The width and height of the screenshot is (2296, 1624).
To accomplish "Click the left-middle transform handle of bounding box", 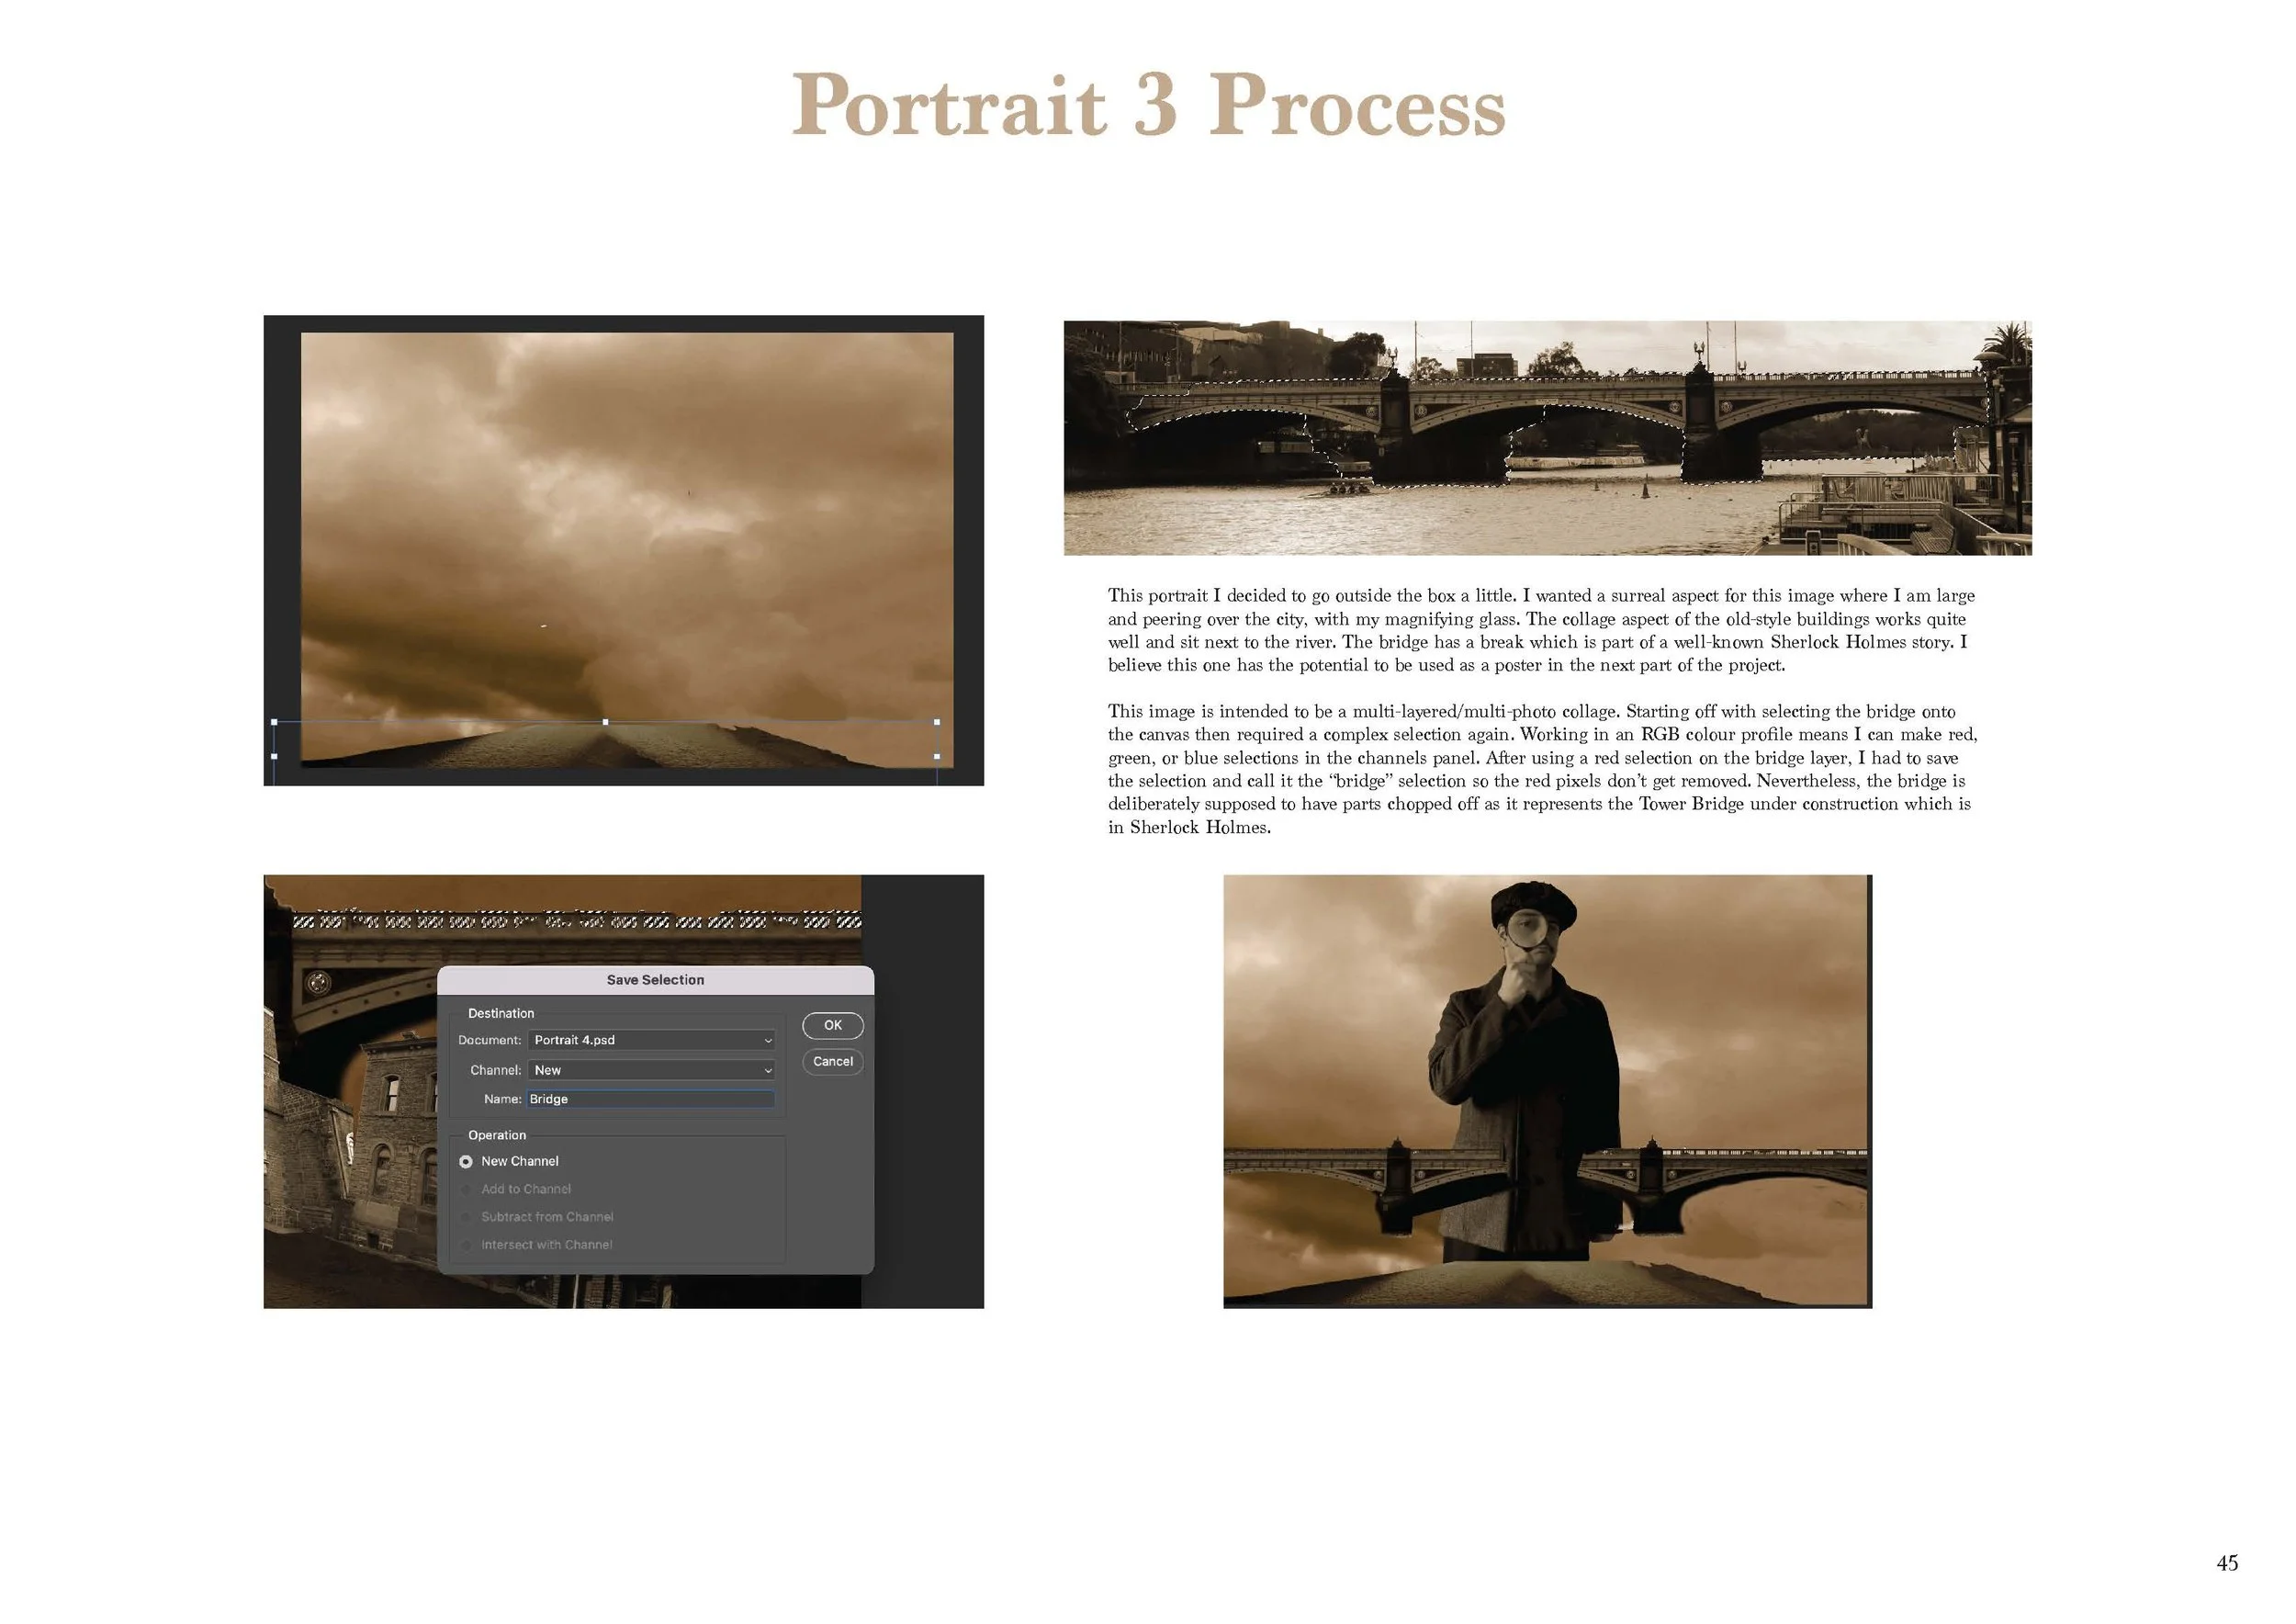I will (274, 756).
